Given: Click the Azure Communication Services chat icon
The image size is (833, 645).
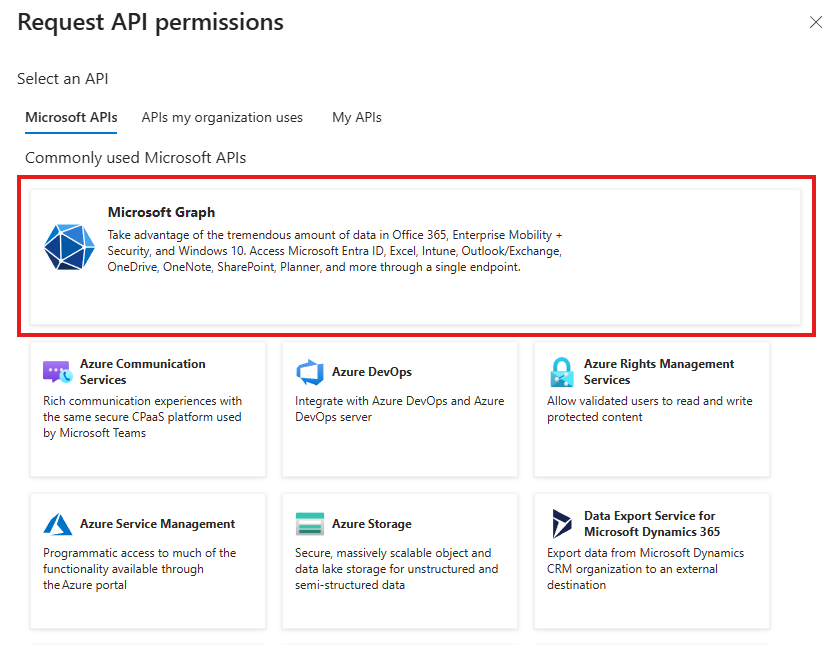Looking at the screenshot, I should pos(57,372).
